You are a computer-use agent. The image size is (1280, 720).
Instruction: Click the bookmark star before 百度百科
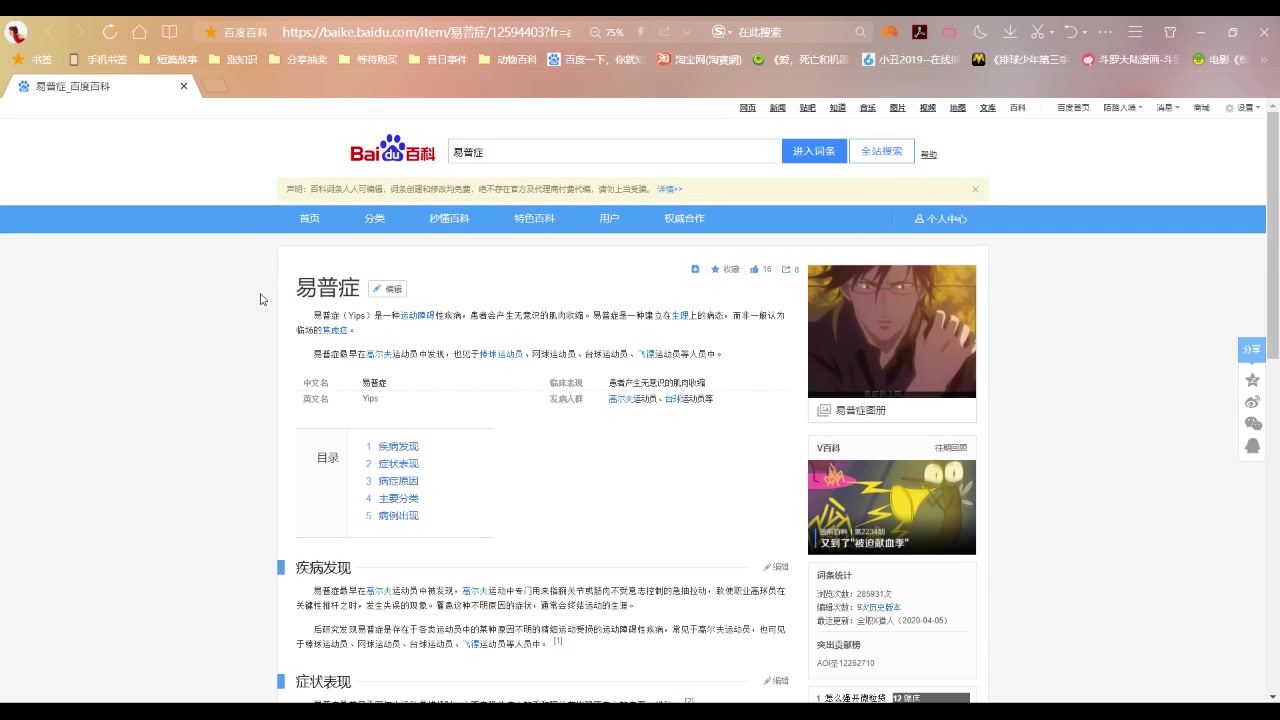click(211, 32)
